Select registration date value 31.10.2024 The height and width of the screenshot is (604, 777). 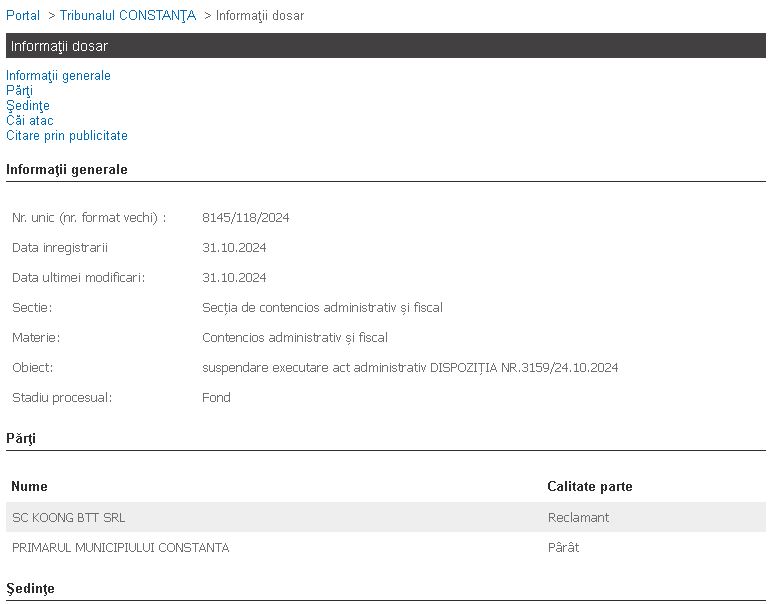(x=234, y=248)
